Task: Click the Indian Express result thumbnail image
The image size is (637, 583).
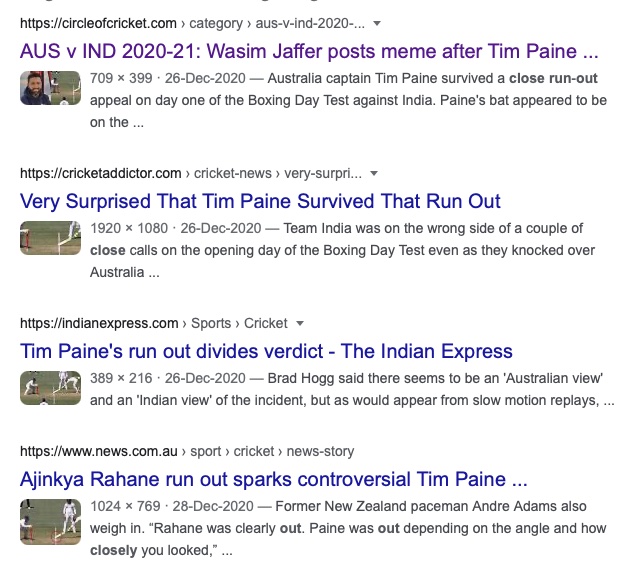Action: coord(50,388)
